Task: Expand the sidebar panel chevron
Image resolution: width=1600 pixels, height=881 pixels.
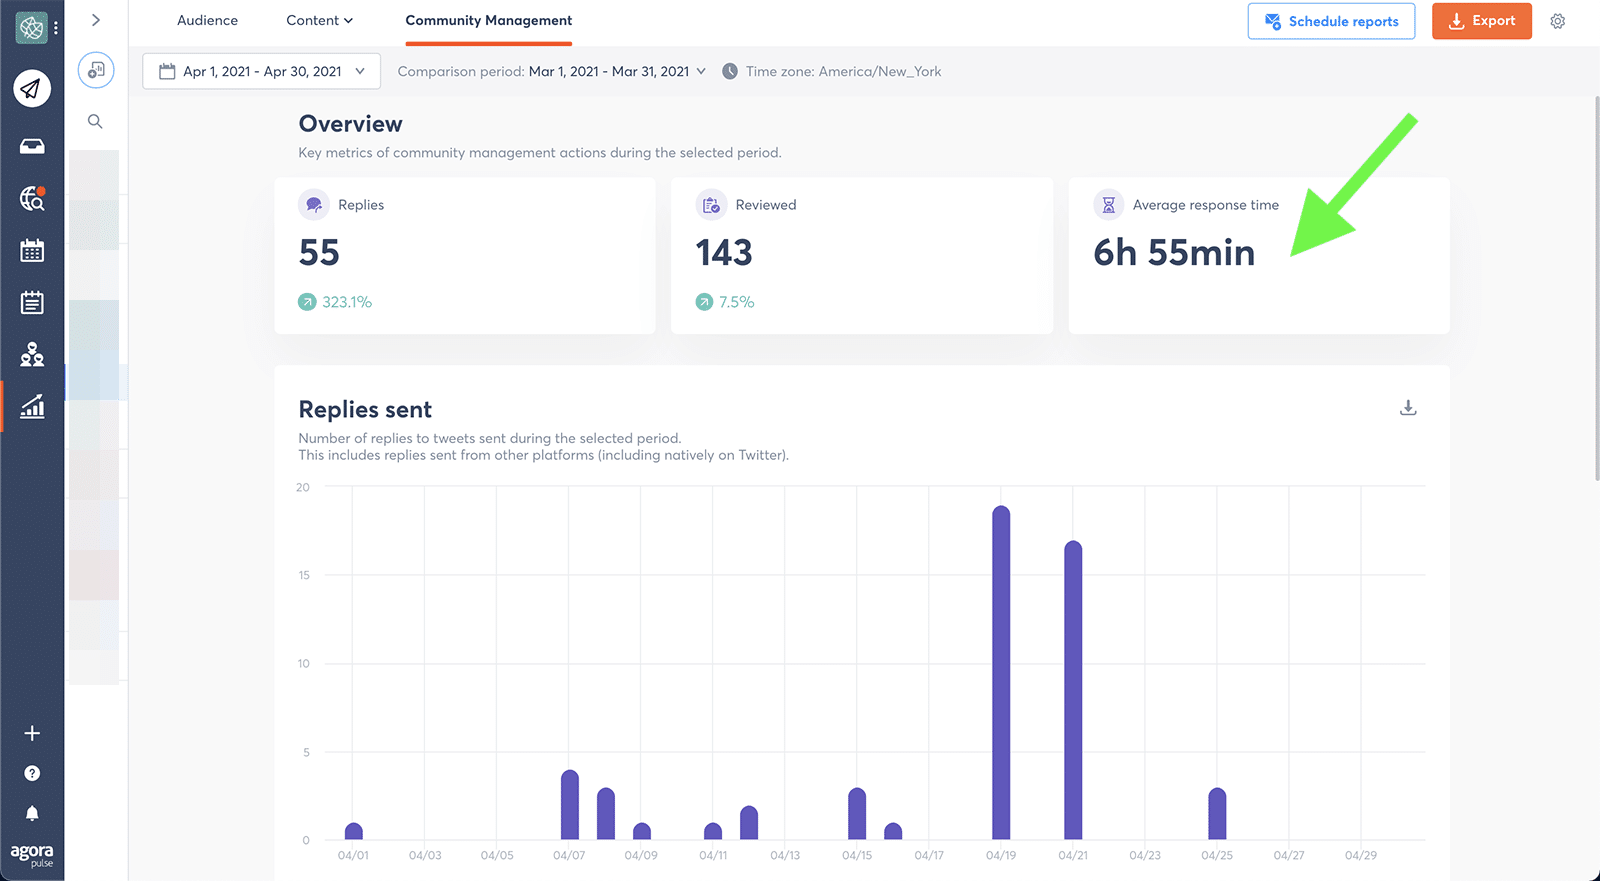Action: pyautogui.click(x=96, y=20)
